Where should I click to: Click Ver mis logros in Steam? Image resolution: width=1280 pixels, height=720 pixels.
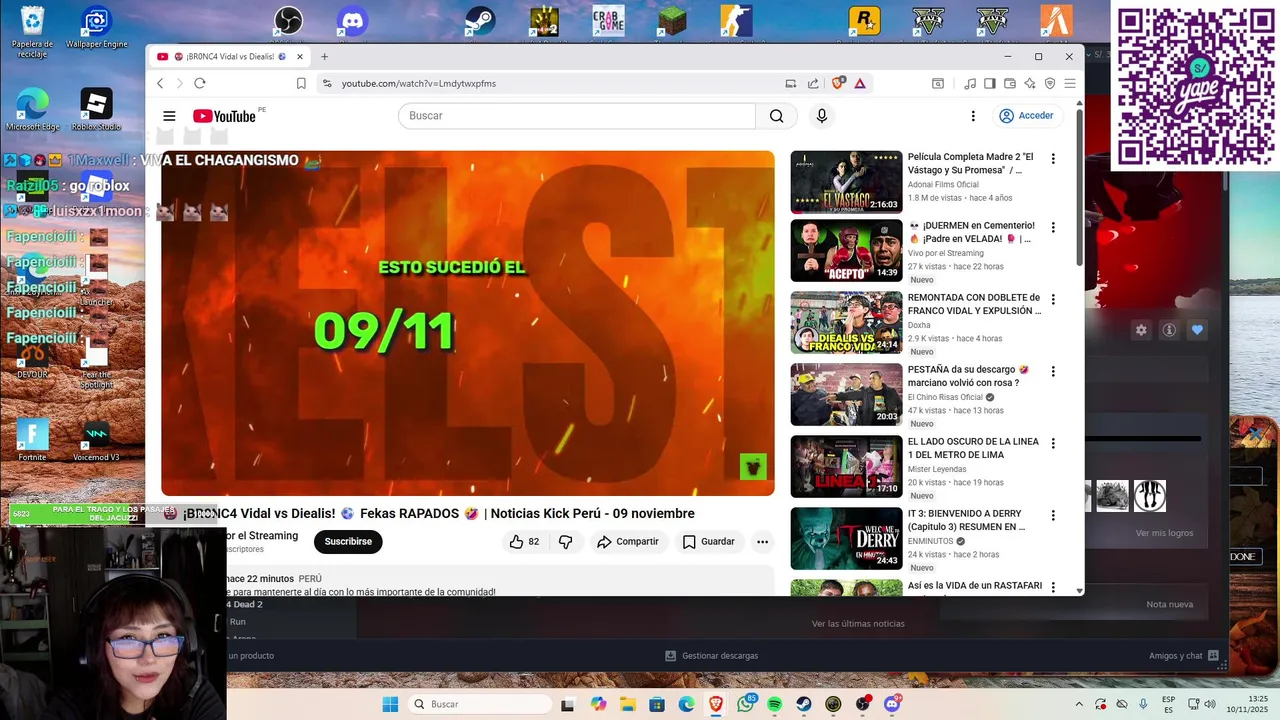pyautogui.click(x=1164, y=533)
